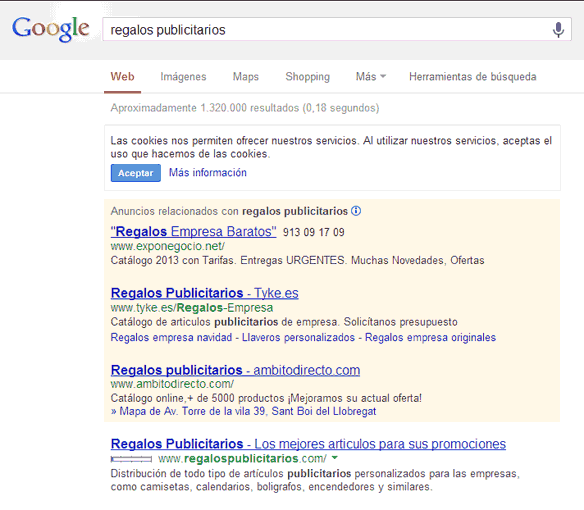
Task: Switch to Shopping tab
Action: [x=308, y=77]
